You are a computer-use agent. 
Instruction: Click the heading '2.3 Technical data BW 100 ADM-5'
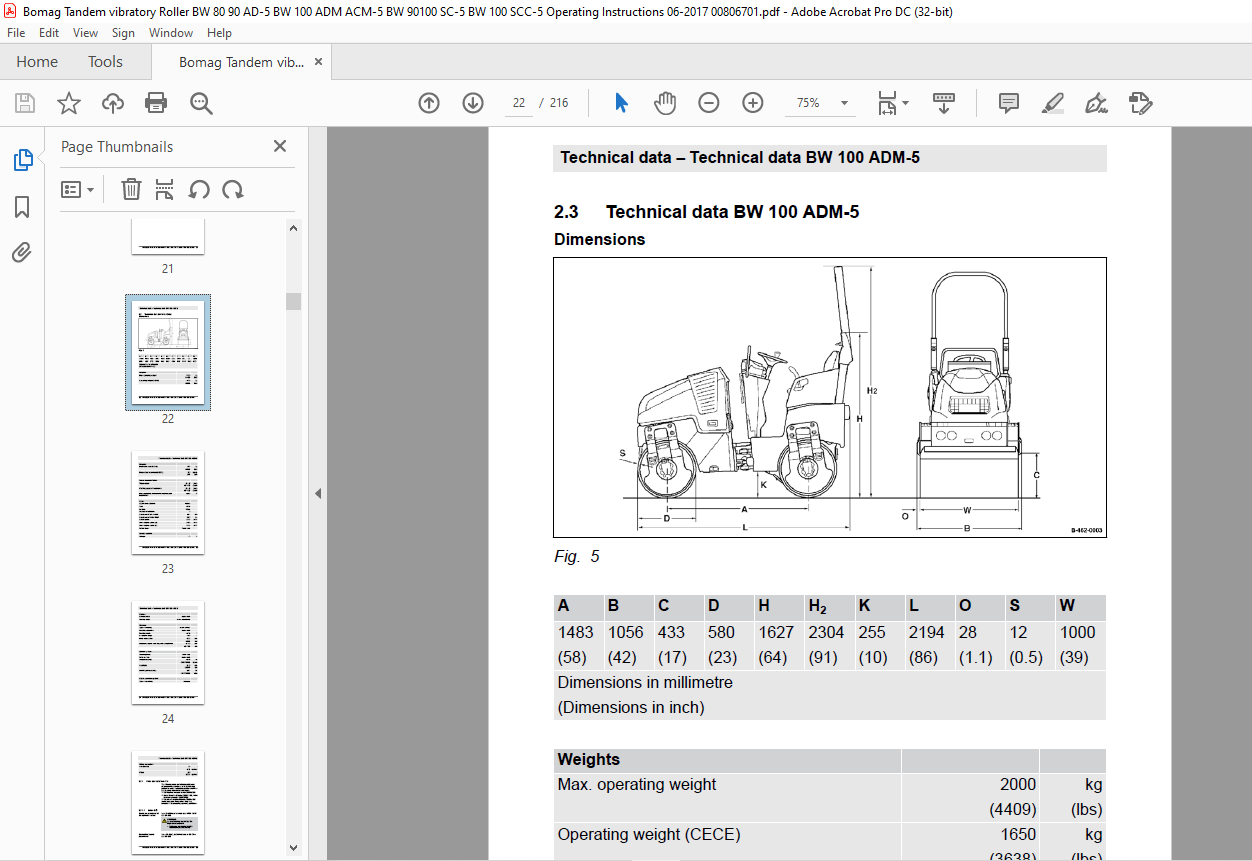coord(707,212)
